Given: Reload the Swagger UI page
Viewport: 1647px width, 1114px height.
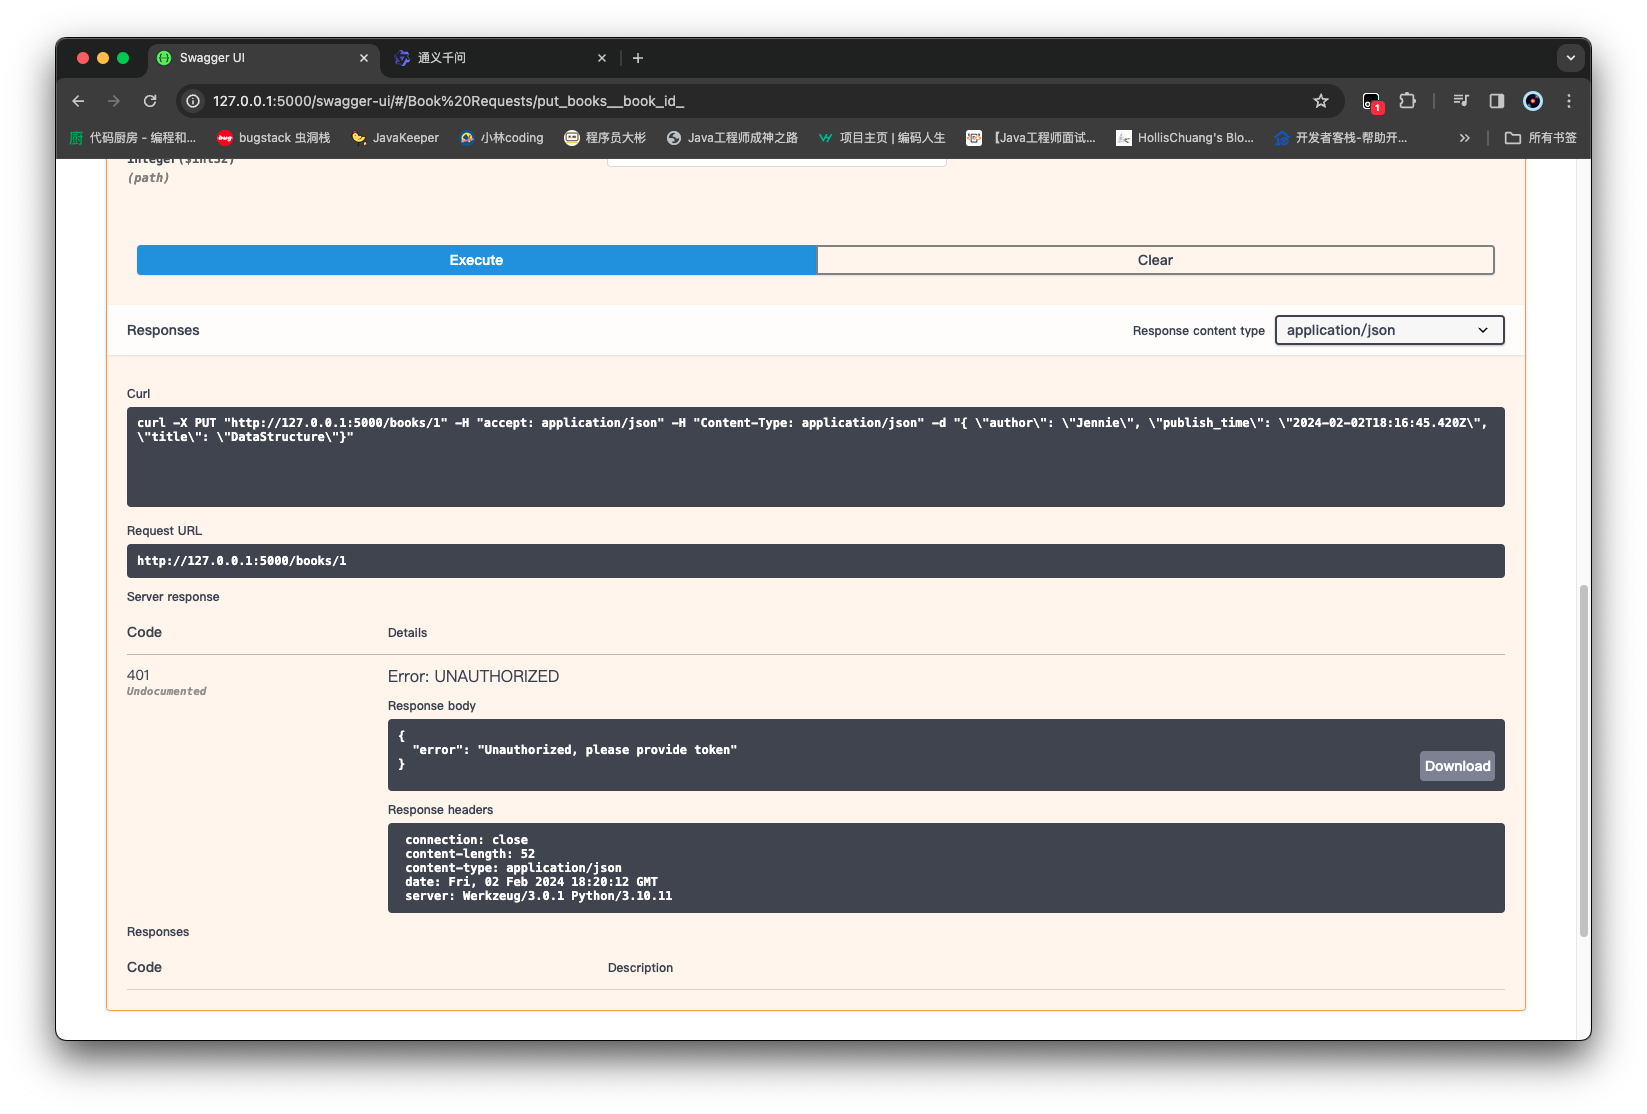Looking at the screenshot, I should point(150,101).
